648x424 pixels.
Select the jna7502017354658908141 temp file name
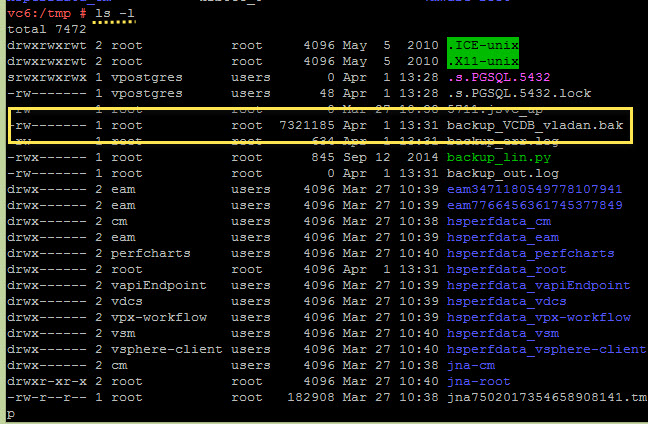click(546, 398)
